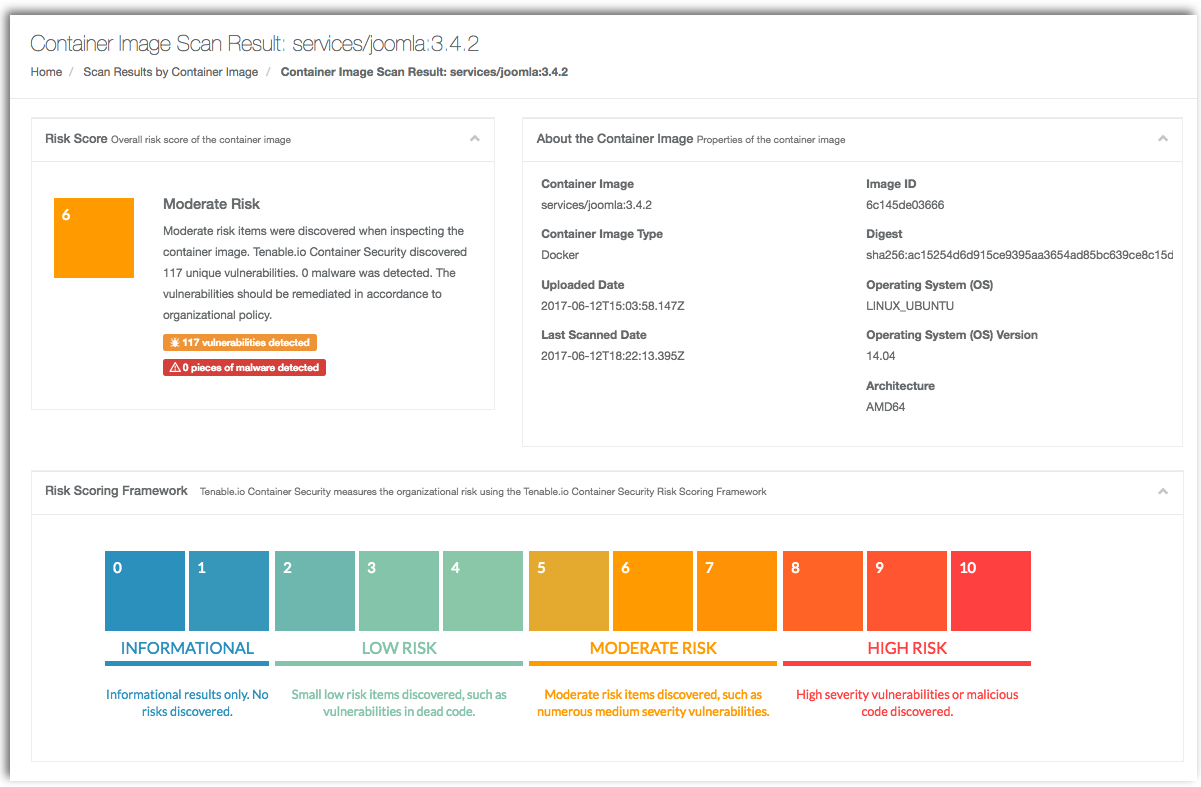The image size is (1201, 787).
Task: Click the 0 pieces of malware detected badge
Action: (244, 367)
